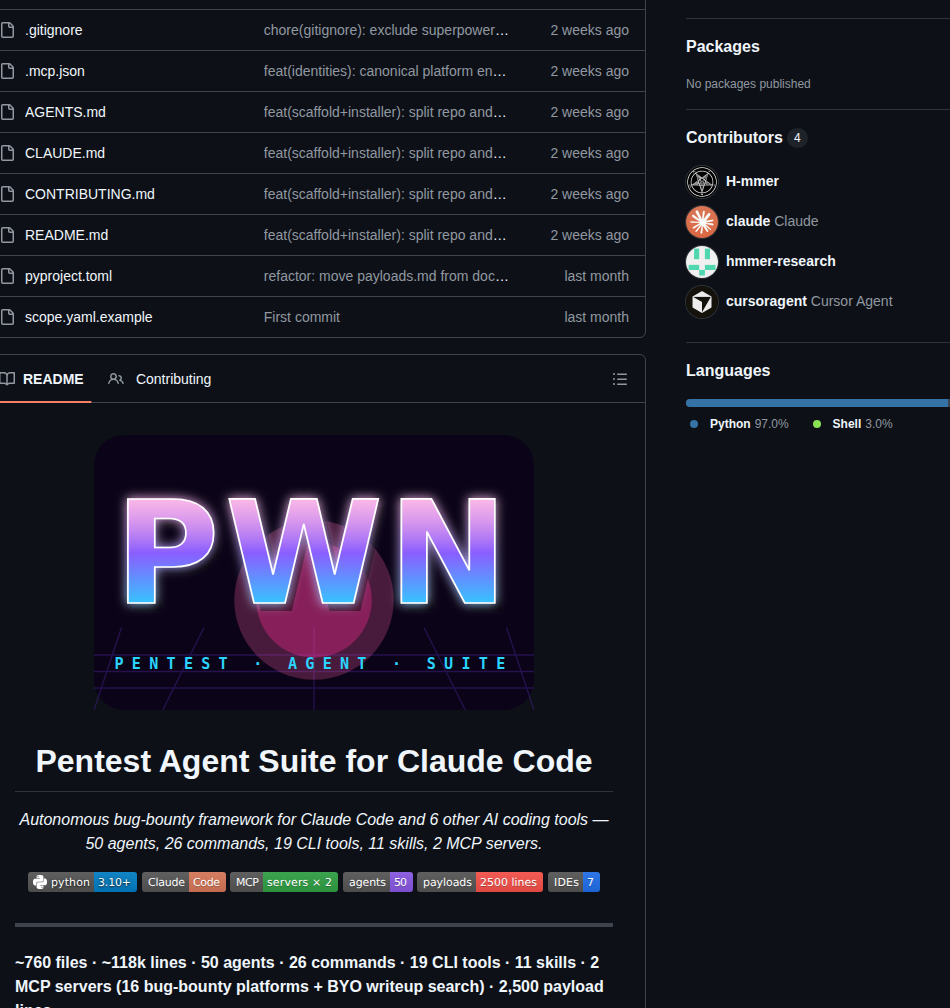Open the First commit message link
The image size is (950, 1008).
301,317
